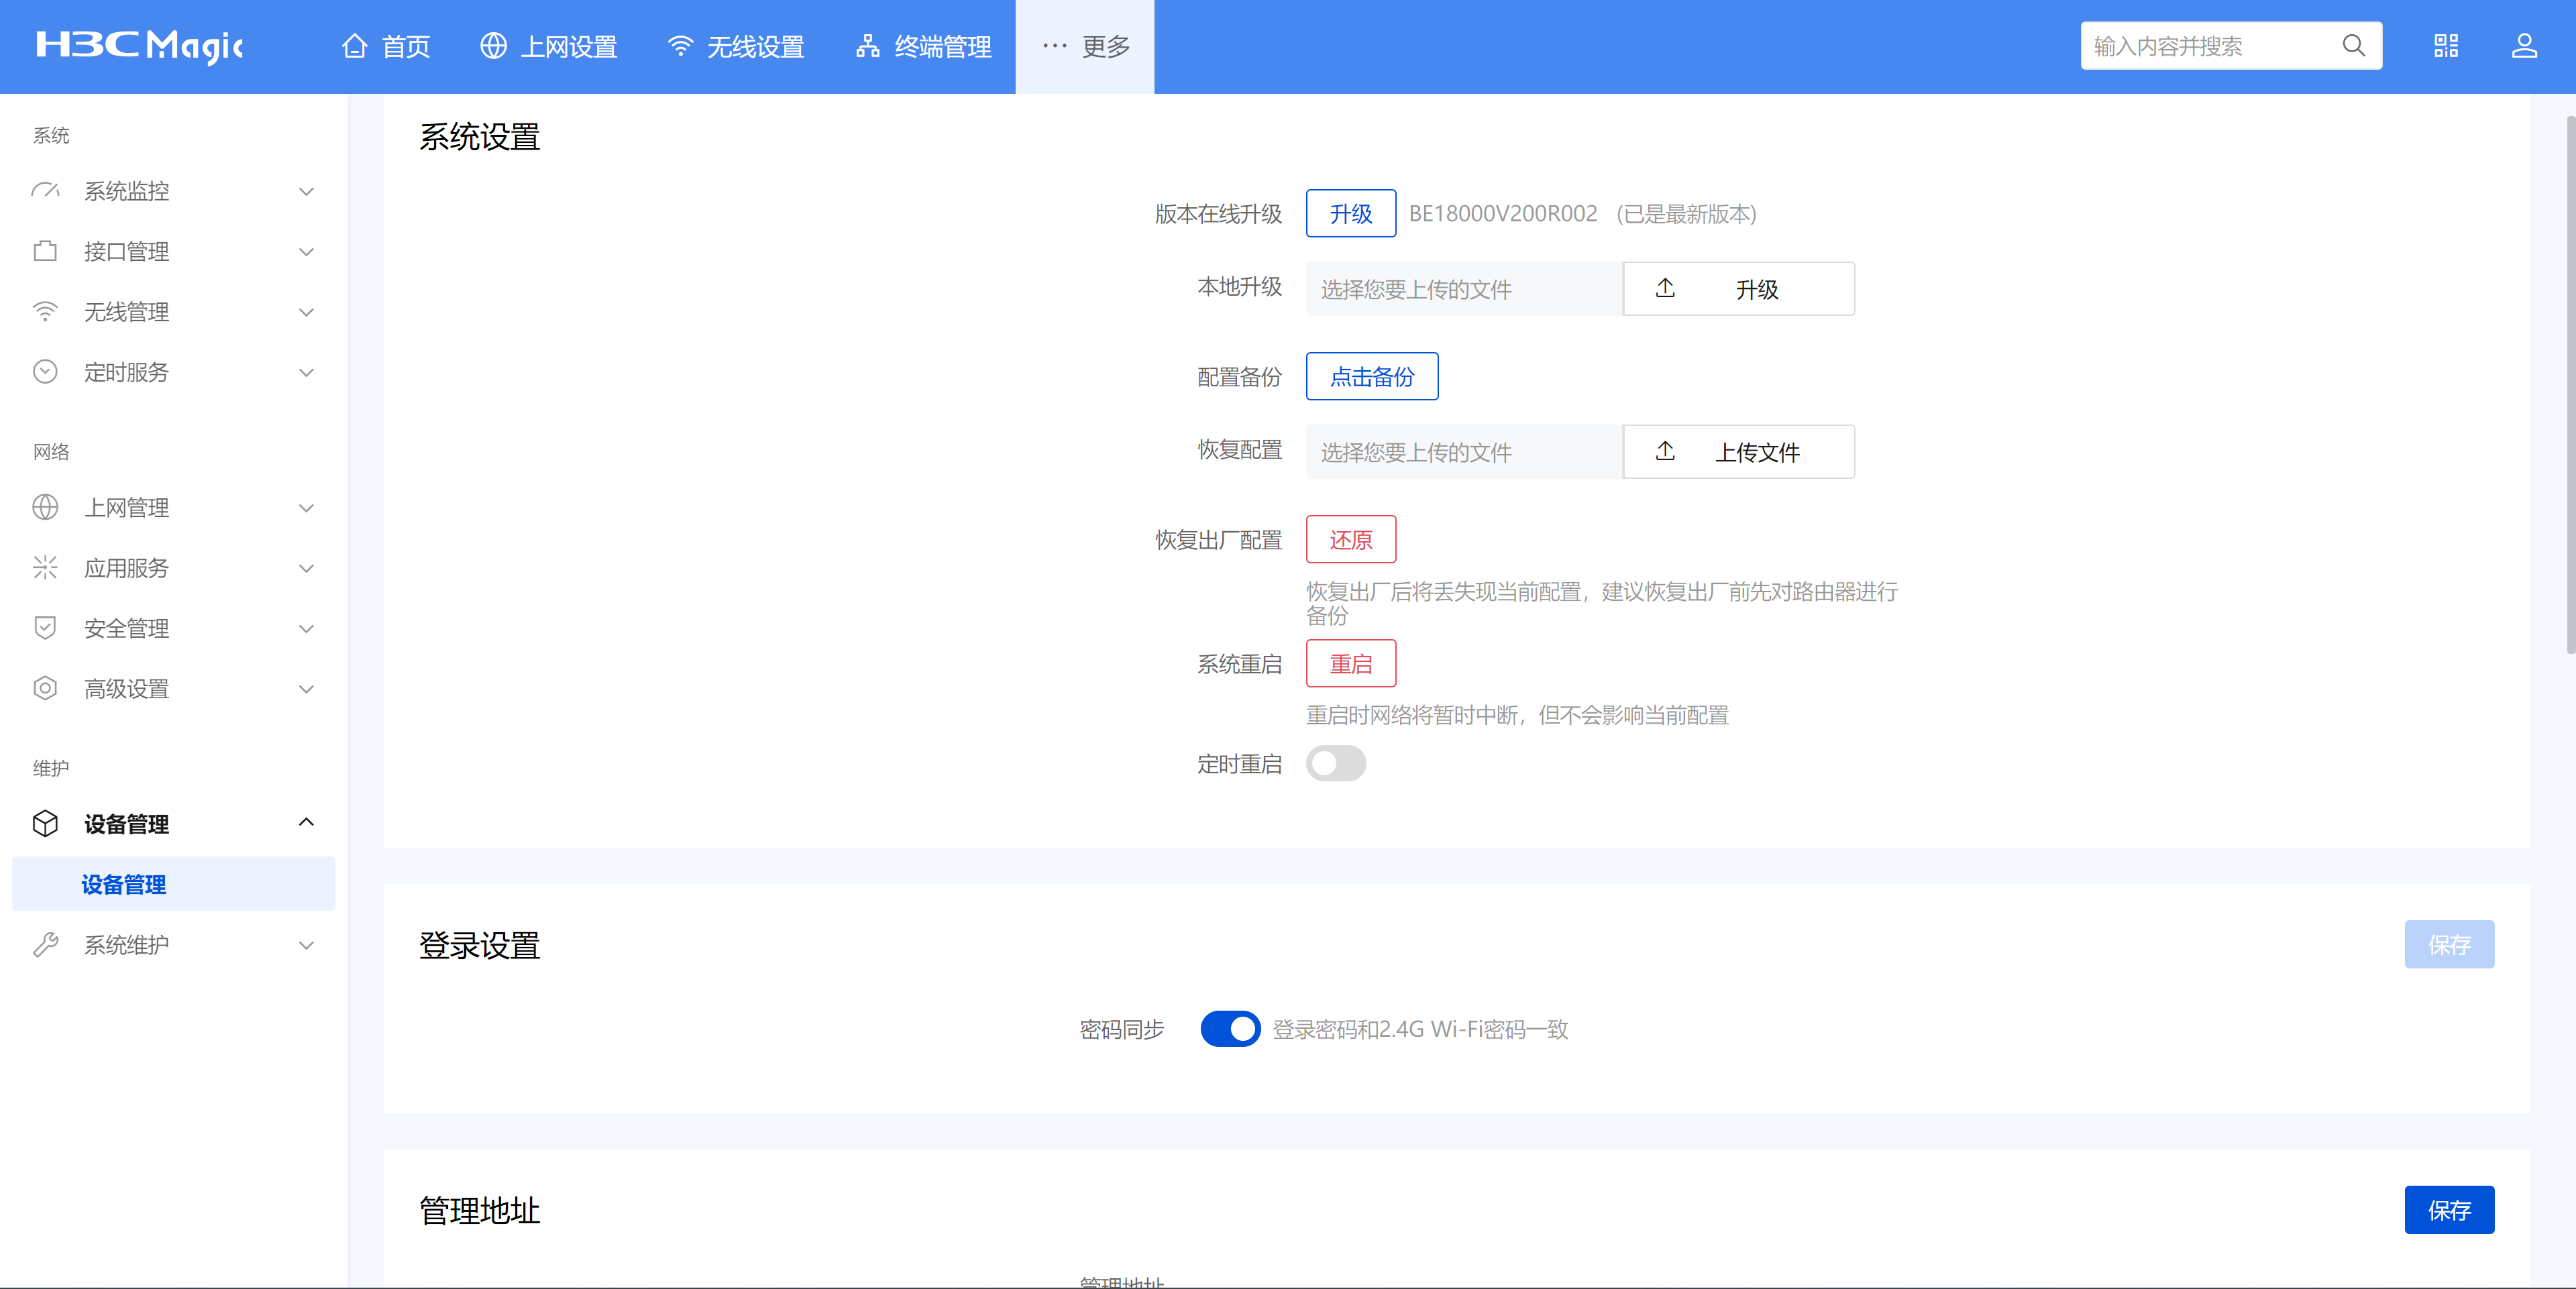Click the red 还原 factory reset button
2576x1289 pixels.
(1351, 539)
